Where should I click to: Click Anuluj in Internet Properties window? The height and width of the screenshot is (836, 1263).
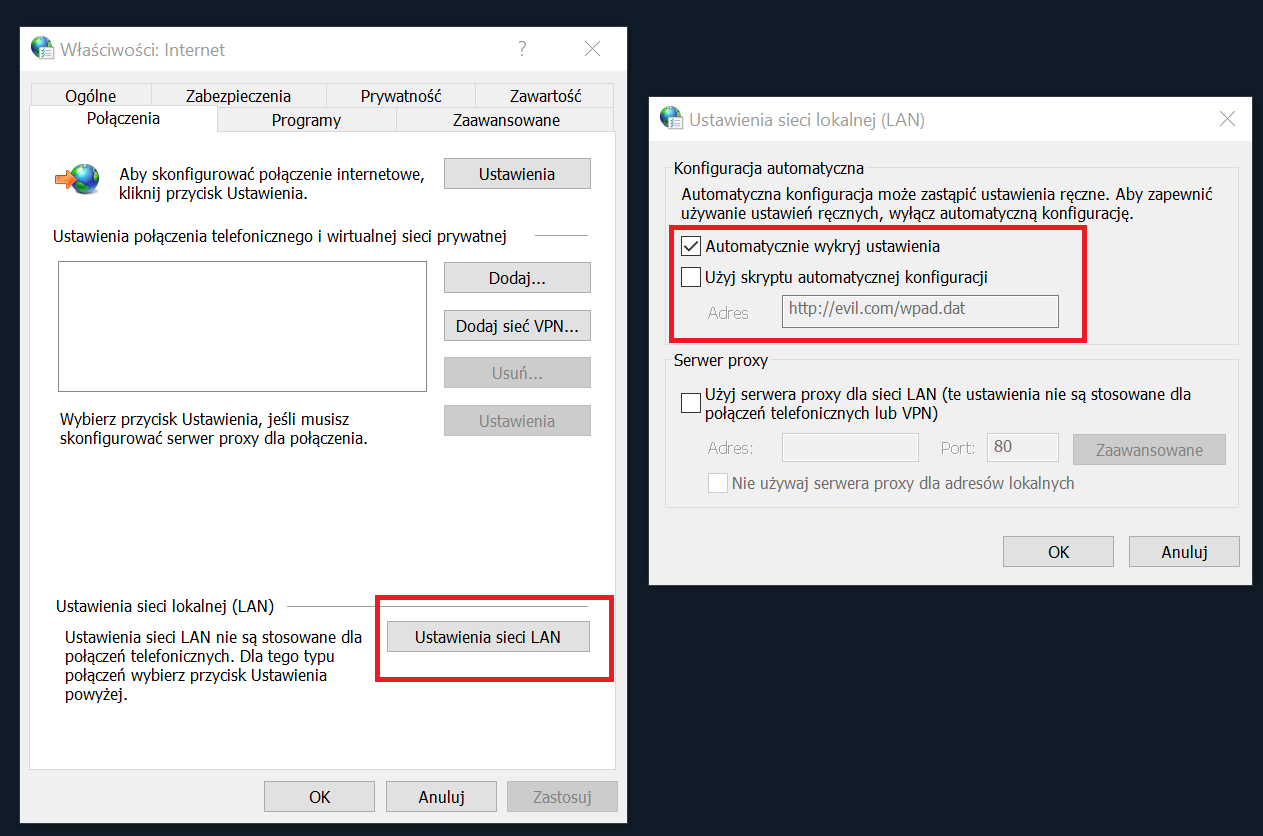441,797
